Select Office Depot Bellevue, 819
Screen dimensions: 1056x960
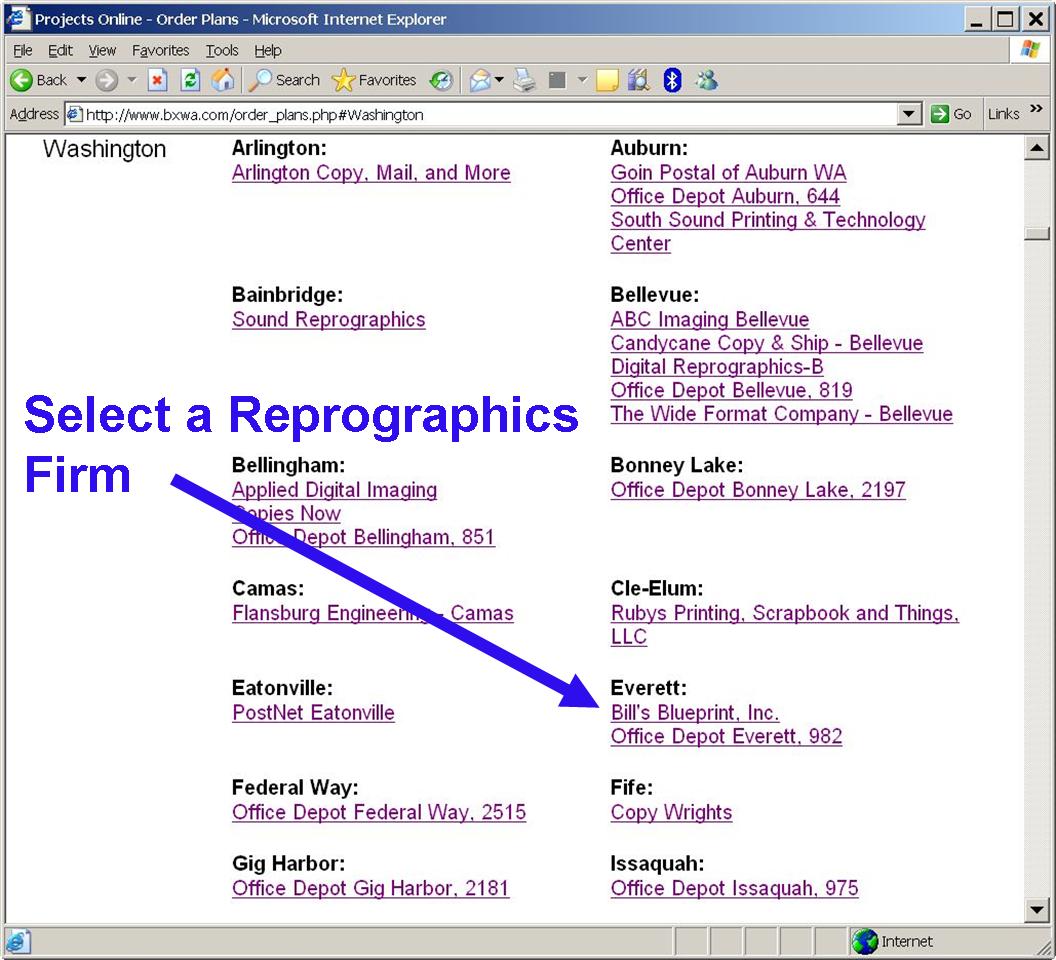[x=731, y=390]
